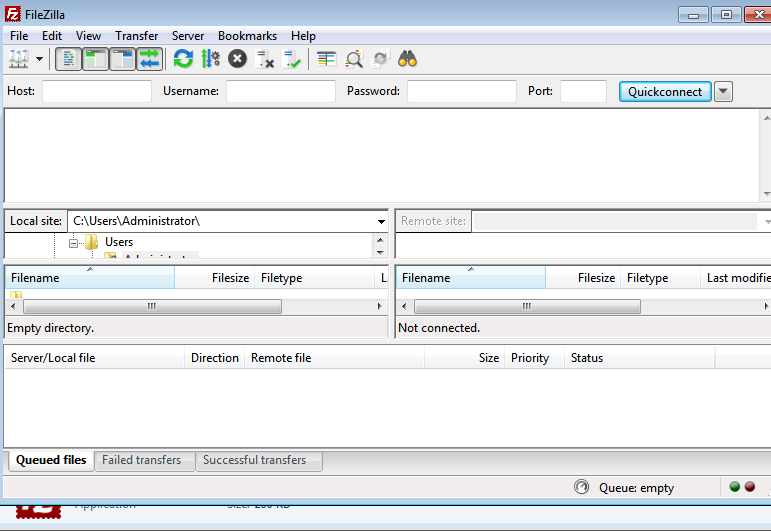Open the Local site path dropdown
Image resolution: width=771 pixels, height=531 pixels.
point(381,221)
